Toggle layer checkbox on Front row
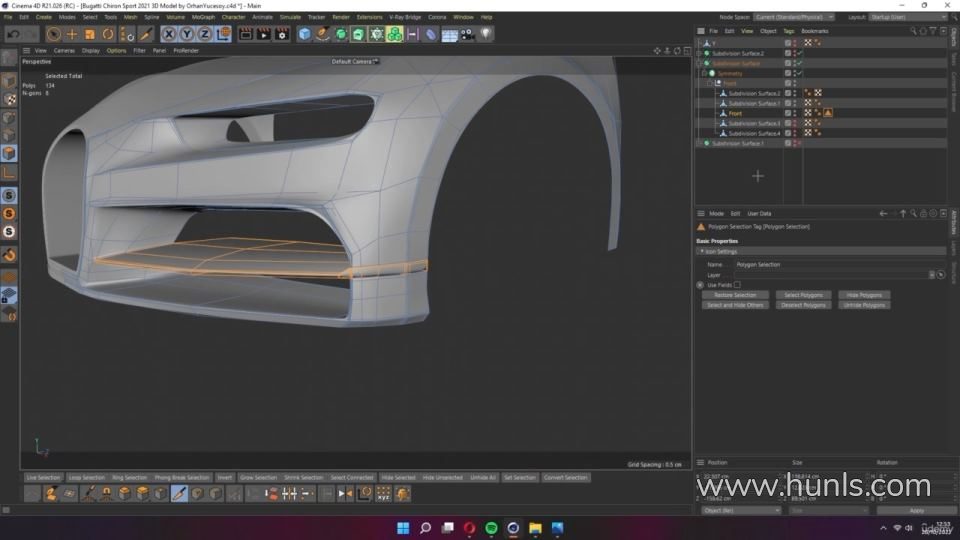 pyautogui.click(x=788, y=113)
